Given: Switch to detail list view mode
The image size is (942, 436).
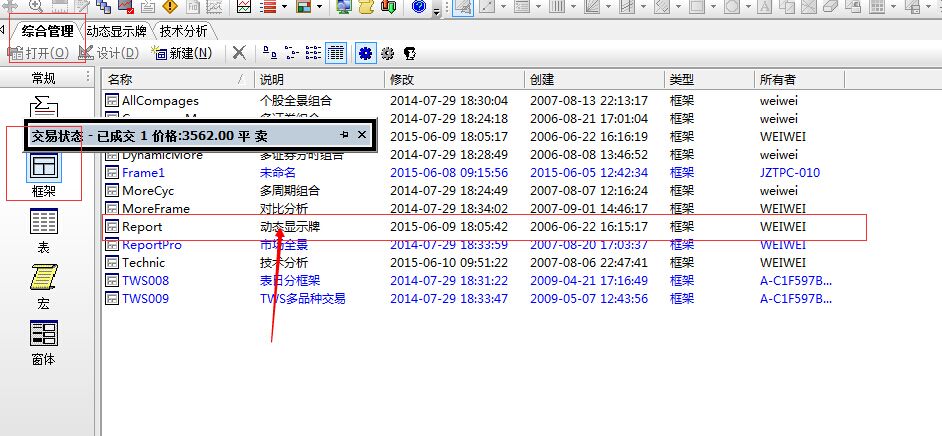Looking at the screenshot, I should 335,53.
